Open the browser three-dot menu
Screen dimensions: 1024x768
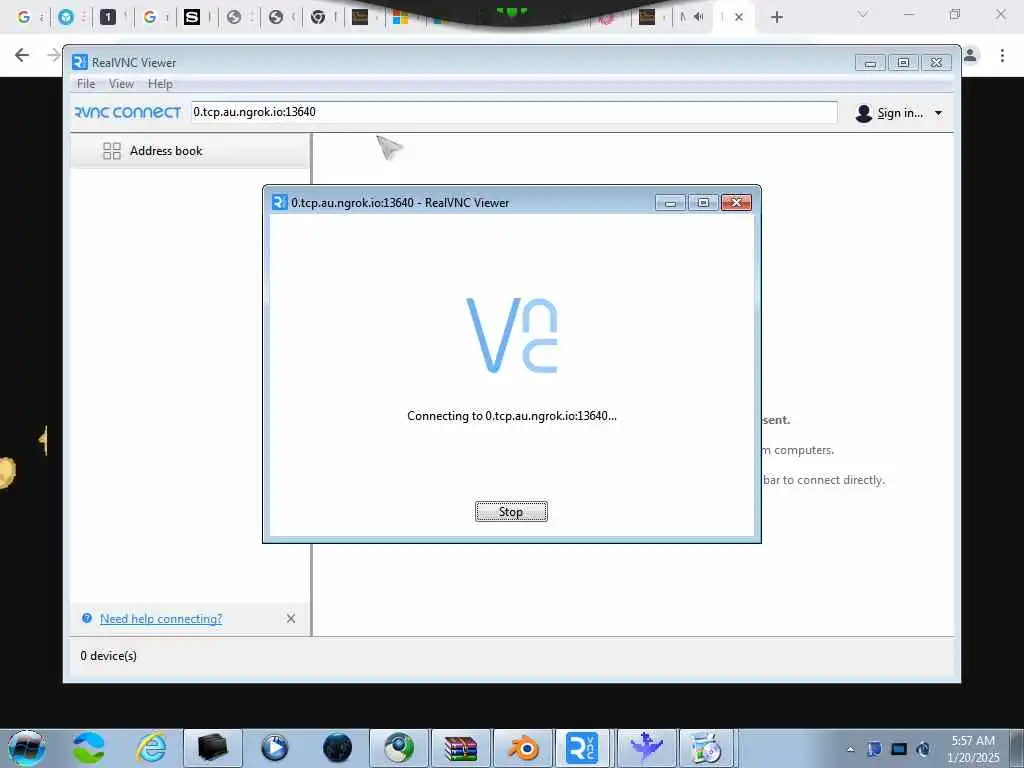[1002, 56]
